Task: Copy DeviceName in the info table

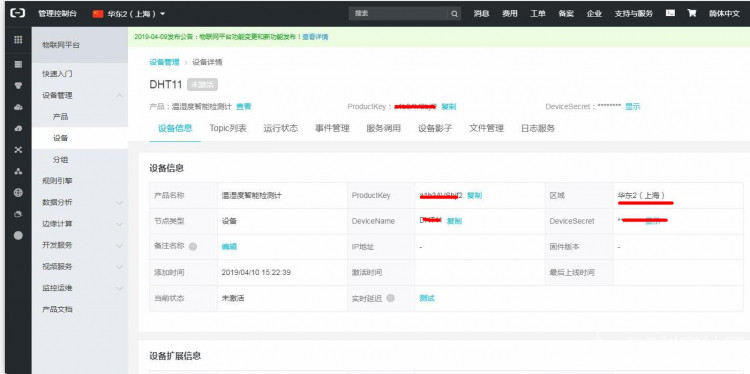Action: [454, 221]
